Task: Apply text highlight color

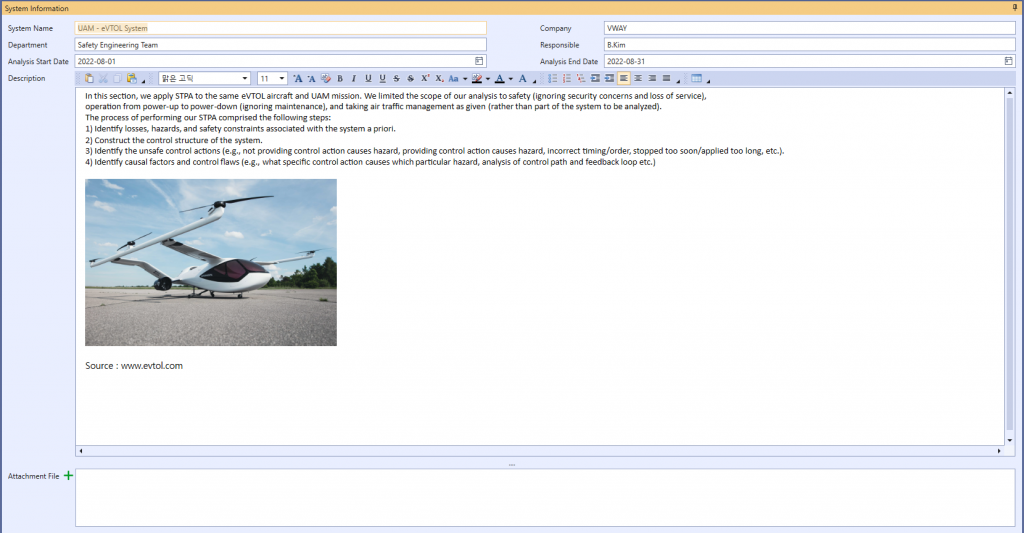Action: [x=477, y=78]
